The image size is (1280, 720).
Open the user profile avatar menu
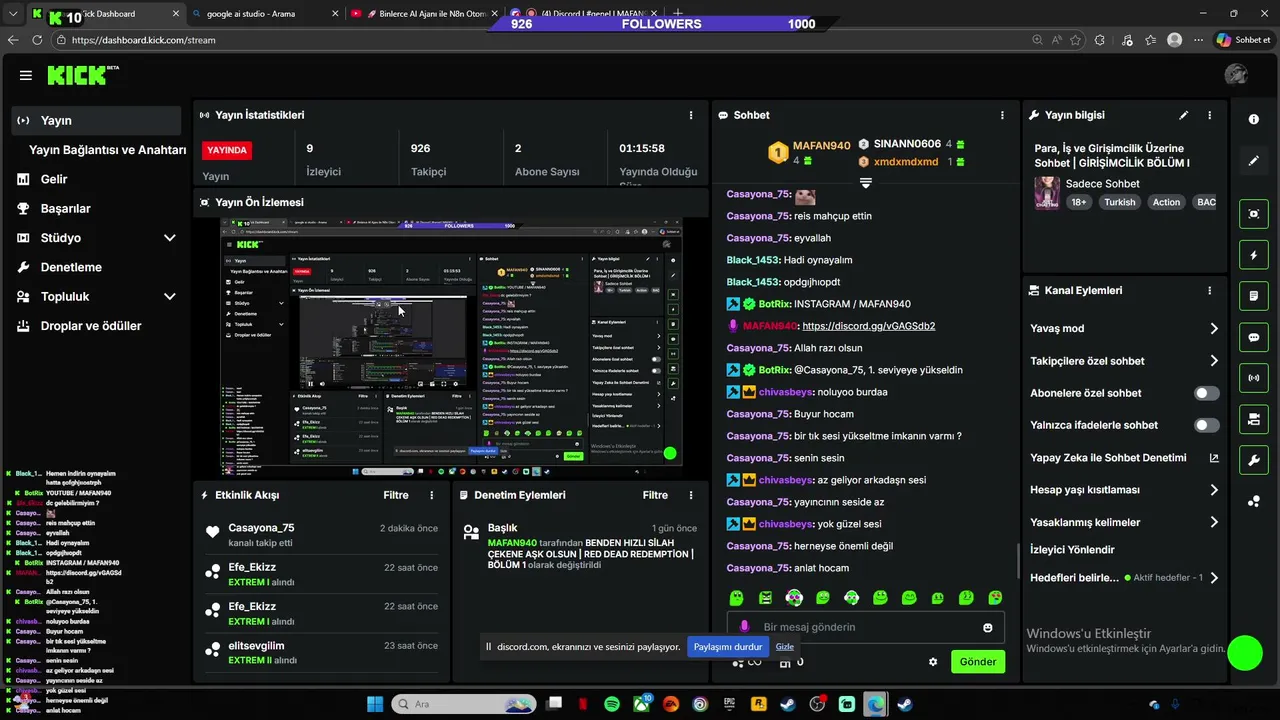click(x=1236, y=75)
